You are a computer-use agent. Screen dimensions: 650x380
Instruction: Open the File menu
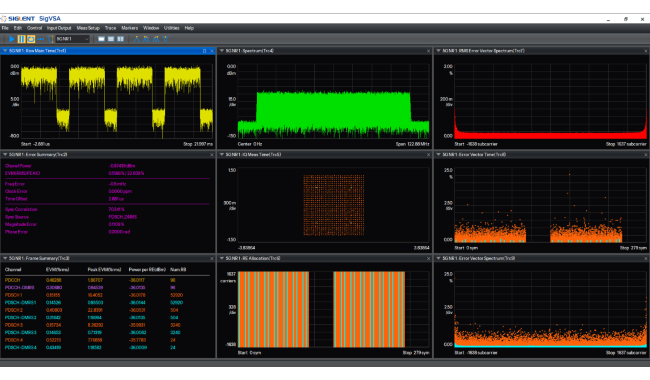coord(5,28)
